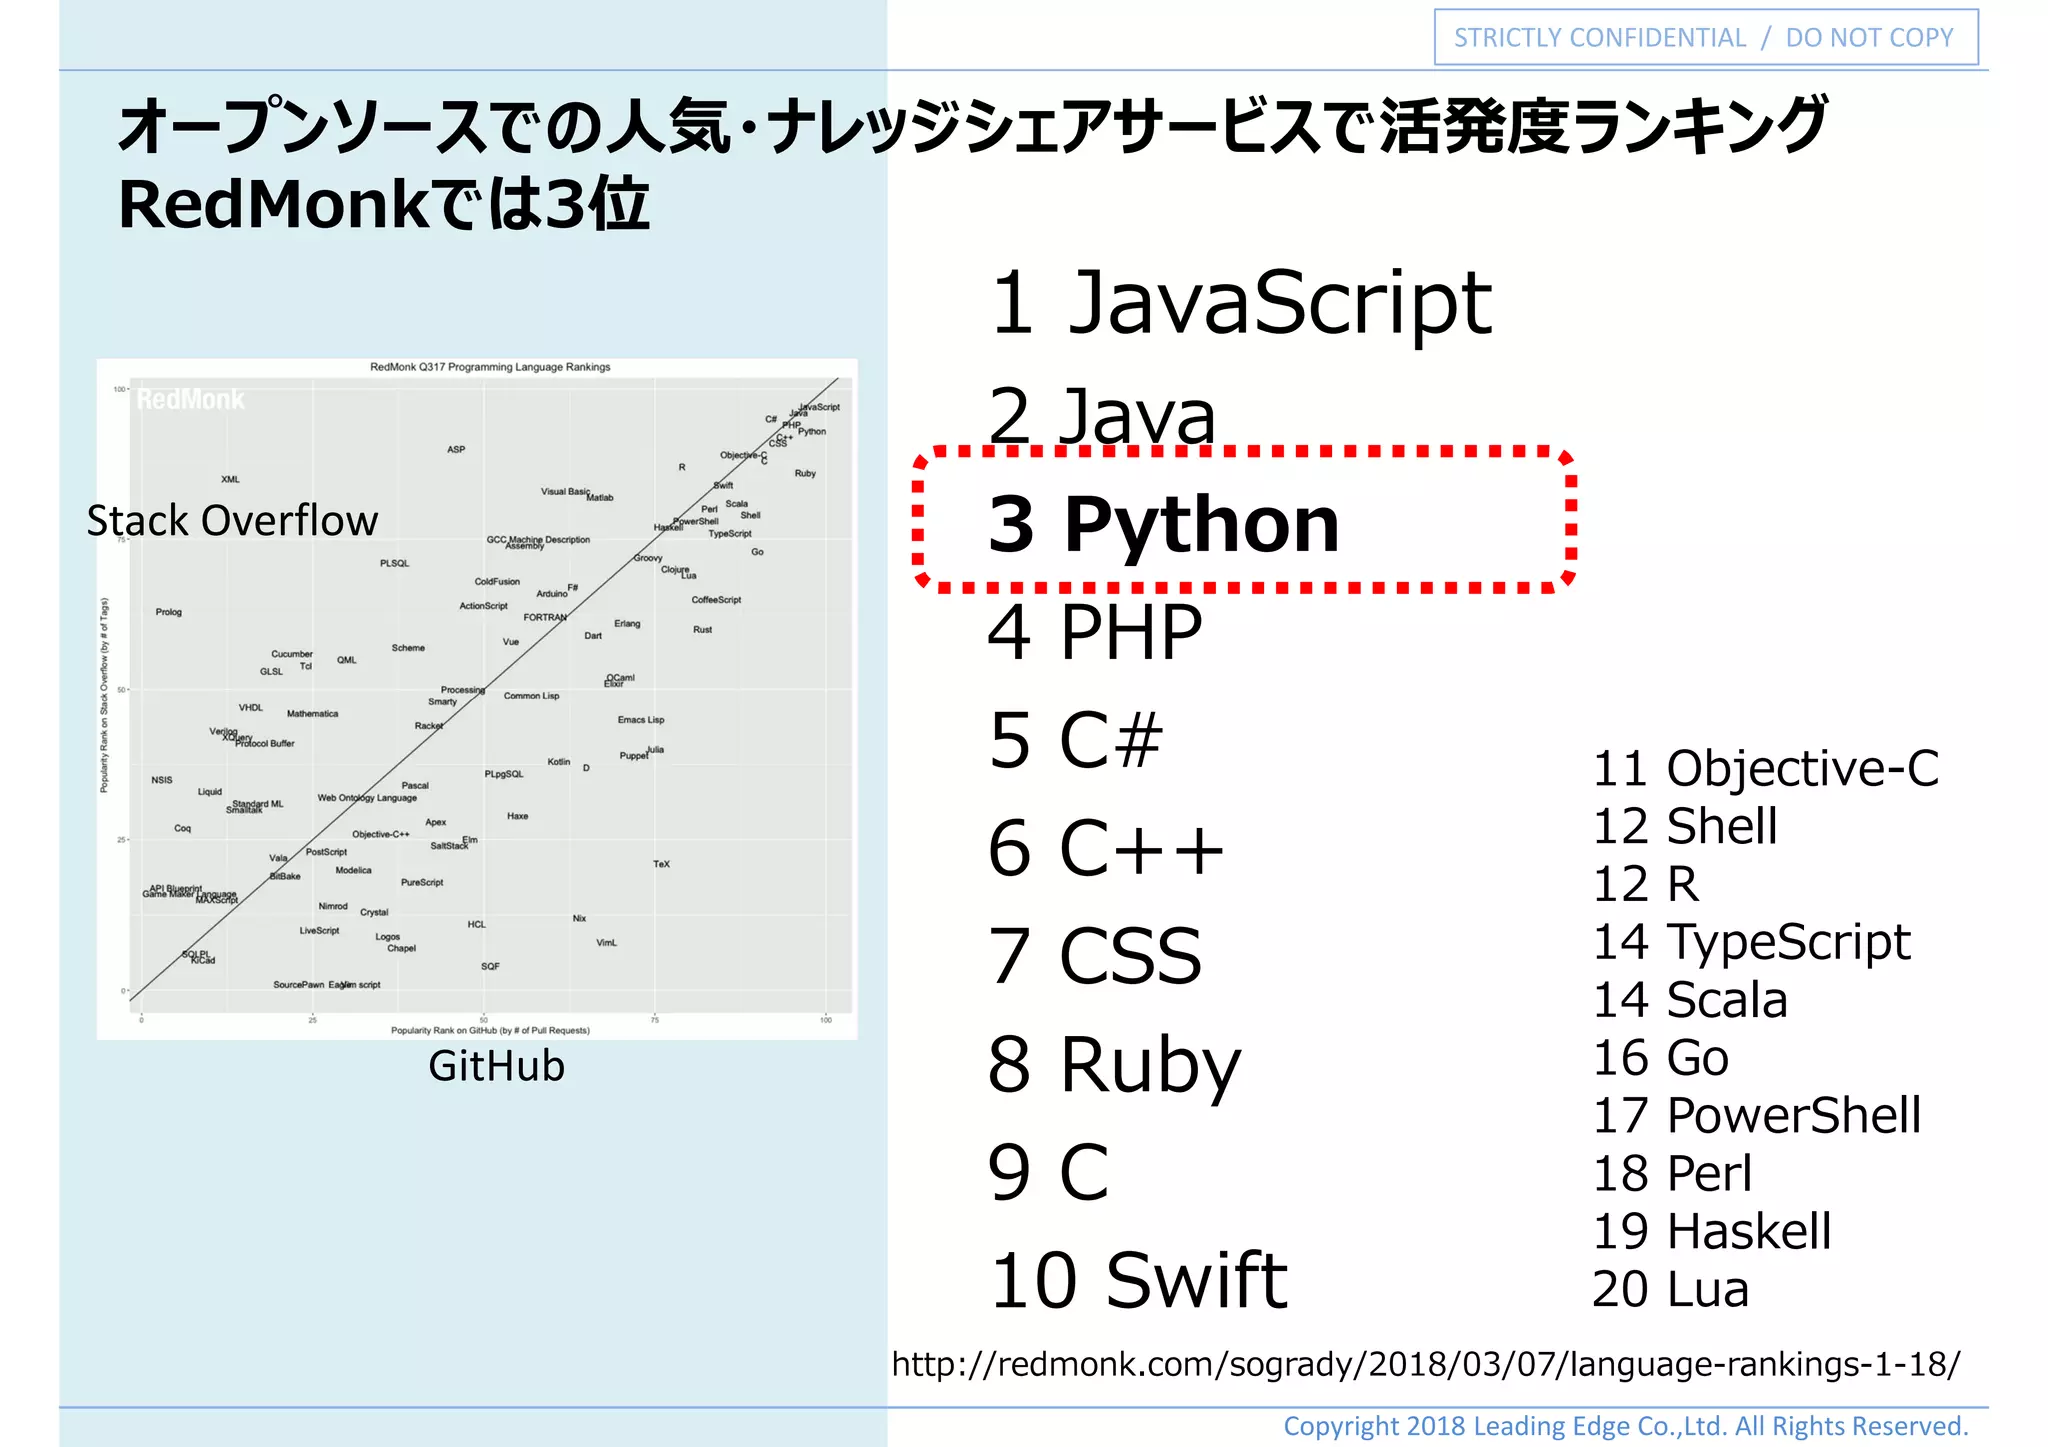Click the '2 Java' ranking entry
Viewport: 2048px width, 1447px height.
coord(1101,416)
